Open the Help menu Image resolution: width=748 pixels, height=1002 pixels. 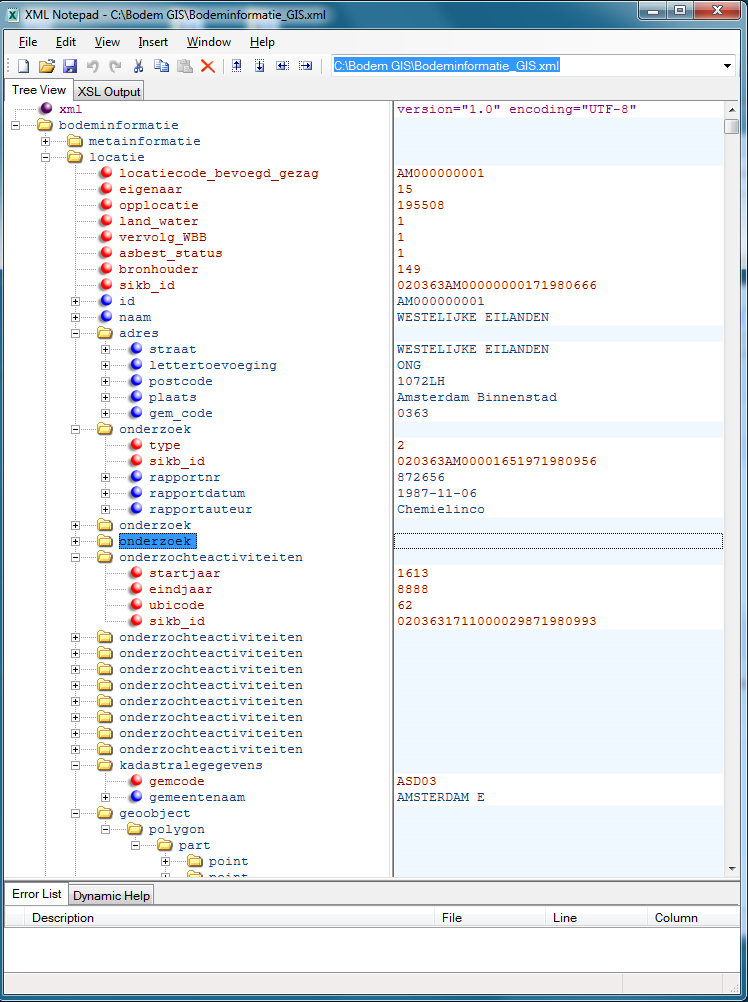[262, 42]
